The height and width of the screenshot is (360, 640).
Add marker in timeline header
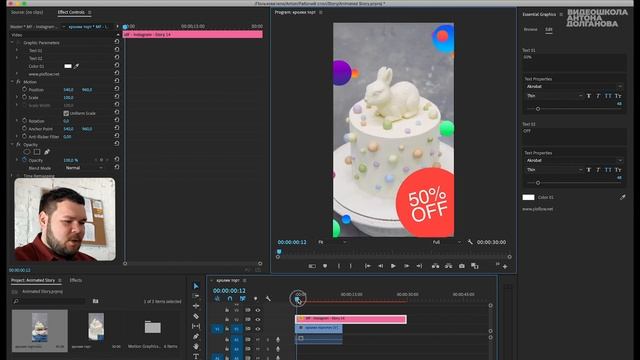tap(256, 299)
